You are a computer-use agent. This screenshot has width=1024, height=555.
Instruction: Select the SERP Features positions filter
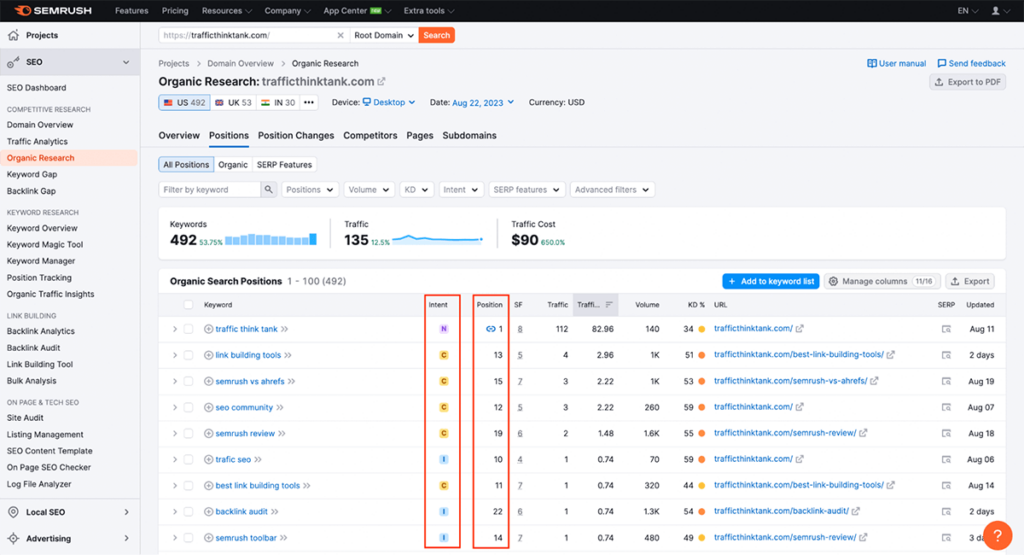[284, 165]
